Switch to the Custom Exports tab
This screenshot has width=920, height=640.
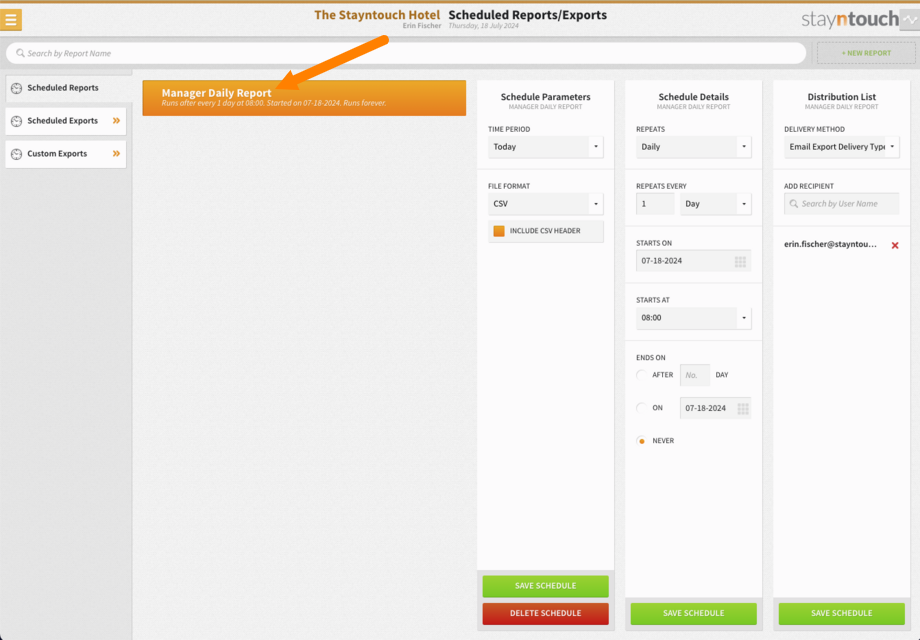(66, 154)
